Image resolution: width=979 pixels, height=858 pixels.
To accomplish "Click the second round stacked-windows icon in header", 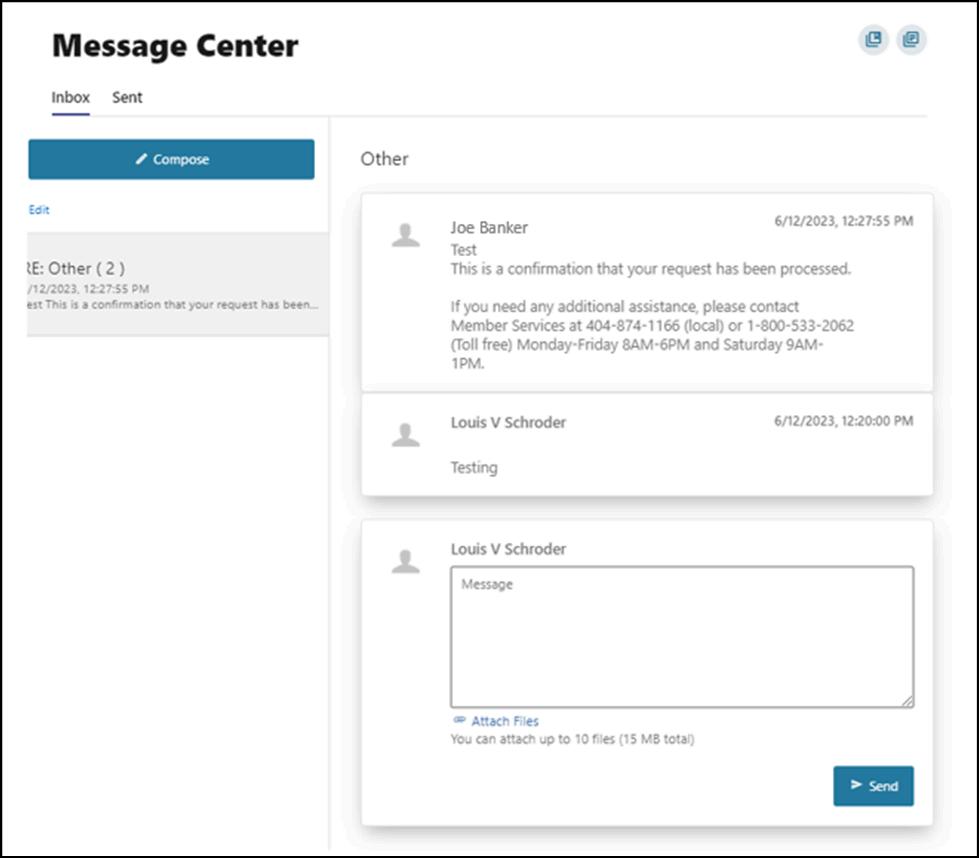I will point(911,40).
